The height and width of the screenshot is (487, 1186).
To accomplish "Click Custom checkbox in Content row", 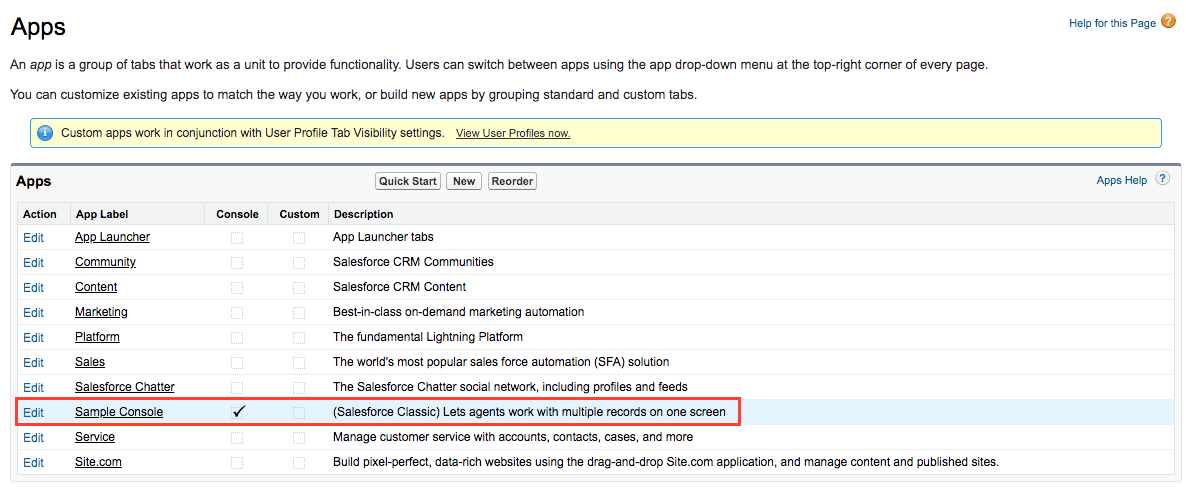I will pos(299,288).
